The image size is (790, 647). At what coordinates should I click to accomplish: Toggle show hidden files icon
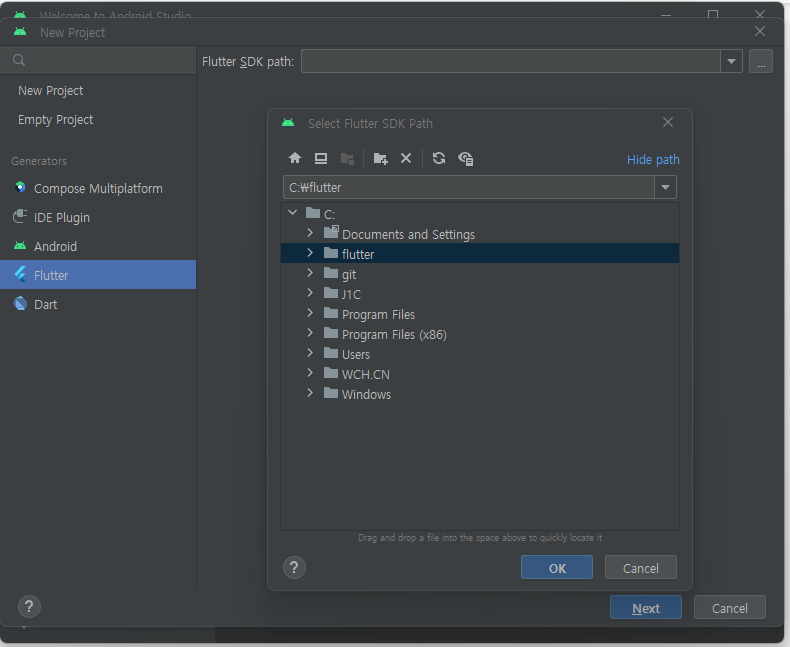tap(466, 158)
